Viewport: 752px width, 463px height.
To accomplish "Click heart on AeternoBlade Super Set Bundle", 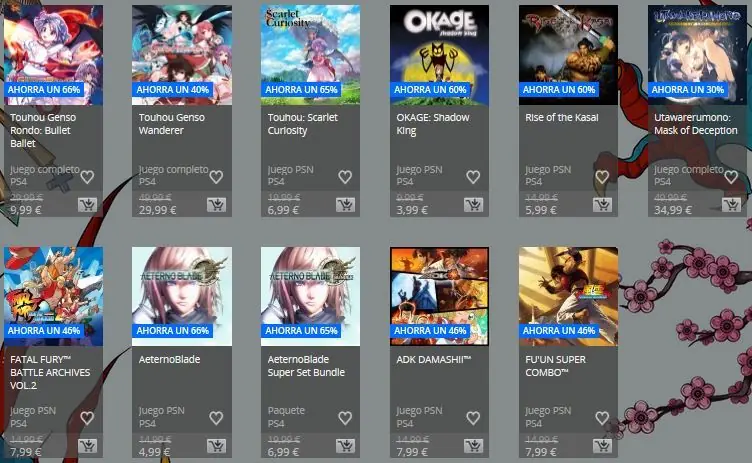I will [x=345, y=418].
